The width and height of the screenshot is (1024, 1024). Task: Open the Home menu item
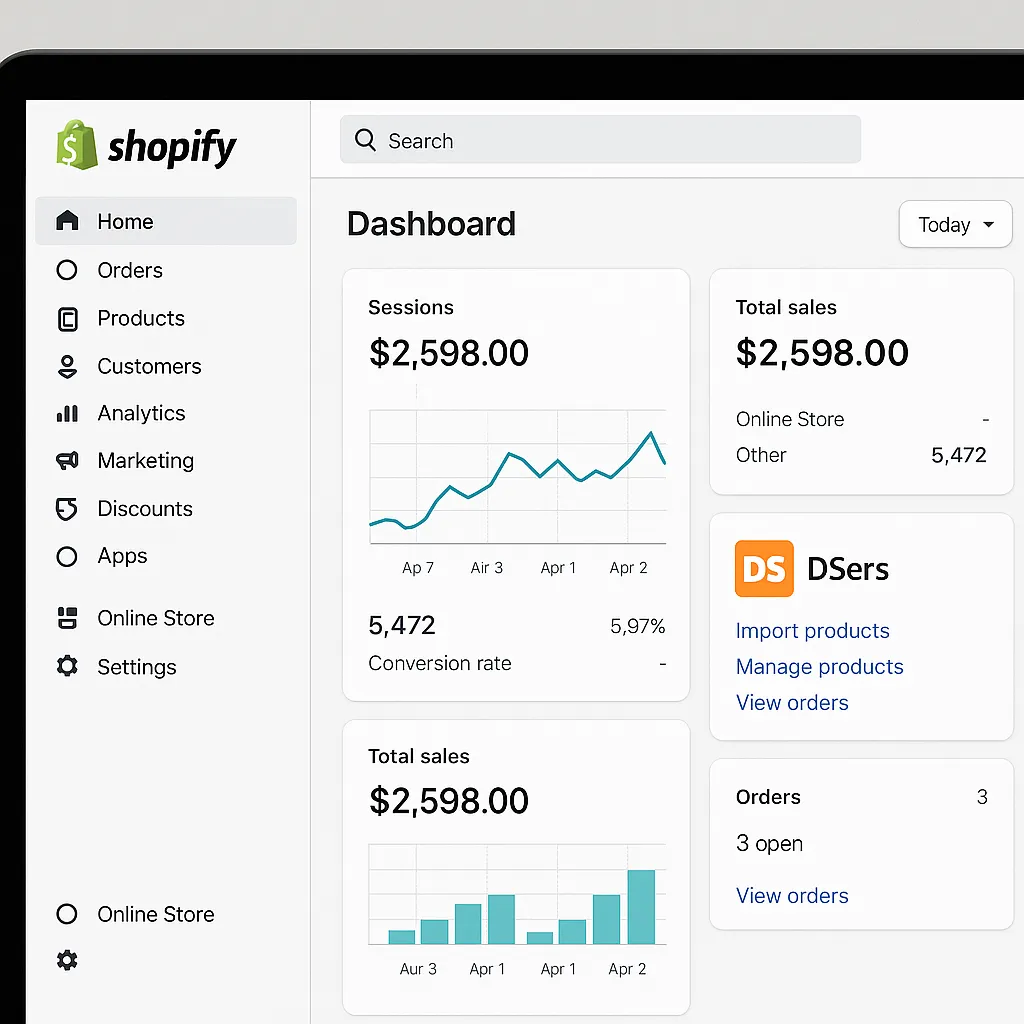tap(166, 221)
